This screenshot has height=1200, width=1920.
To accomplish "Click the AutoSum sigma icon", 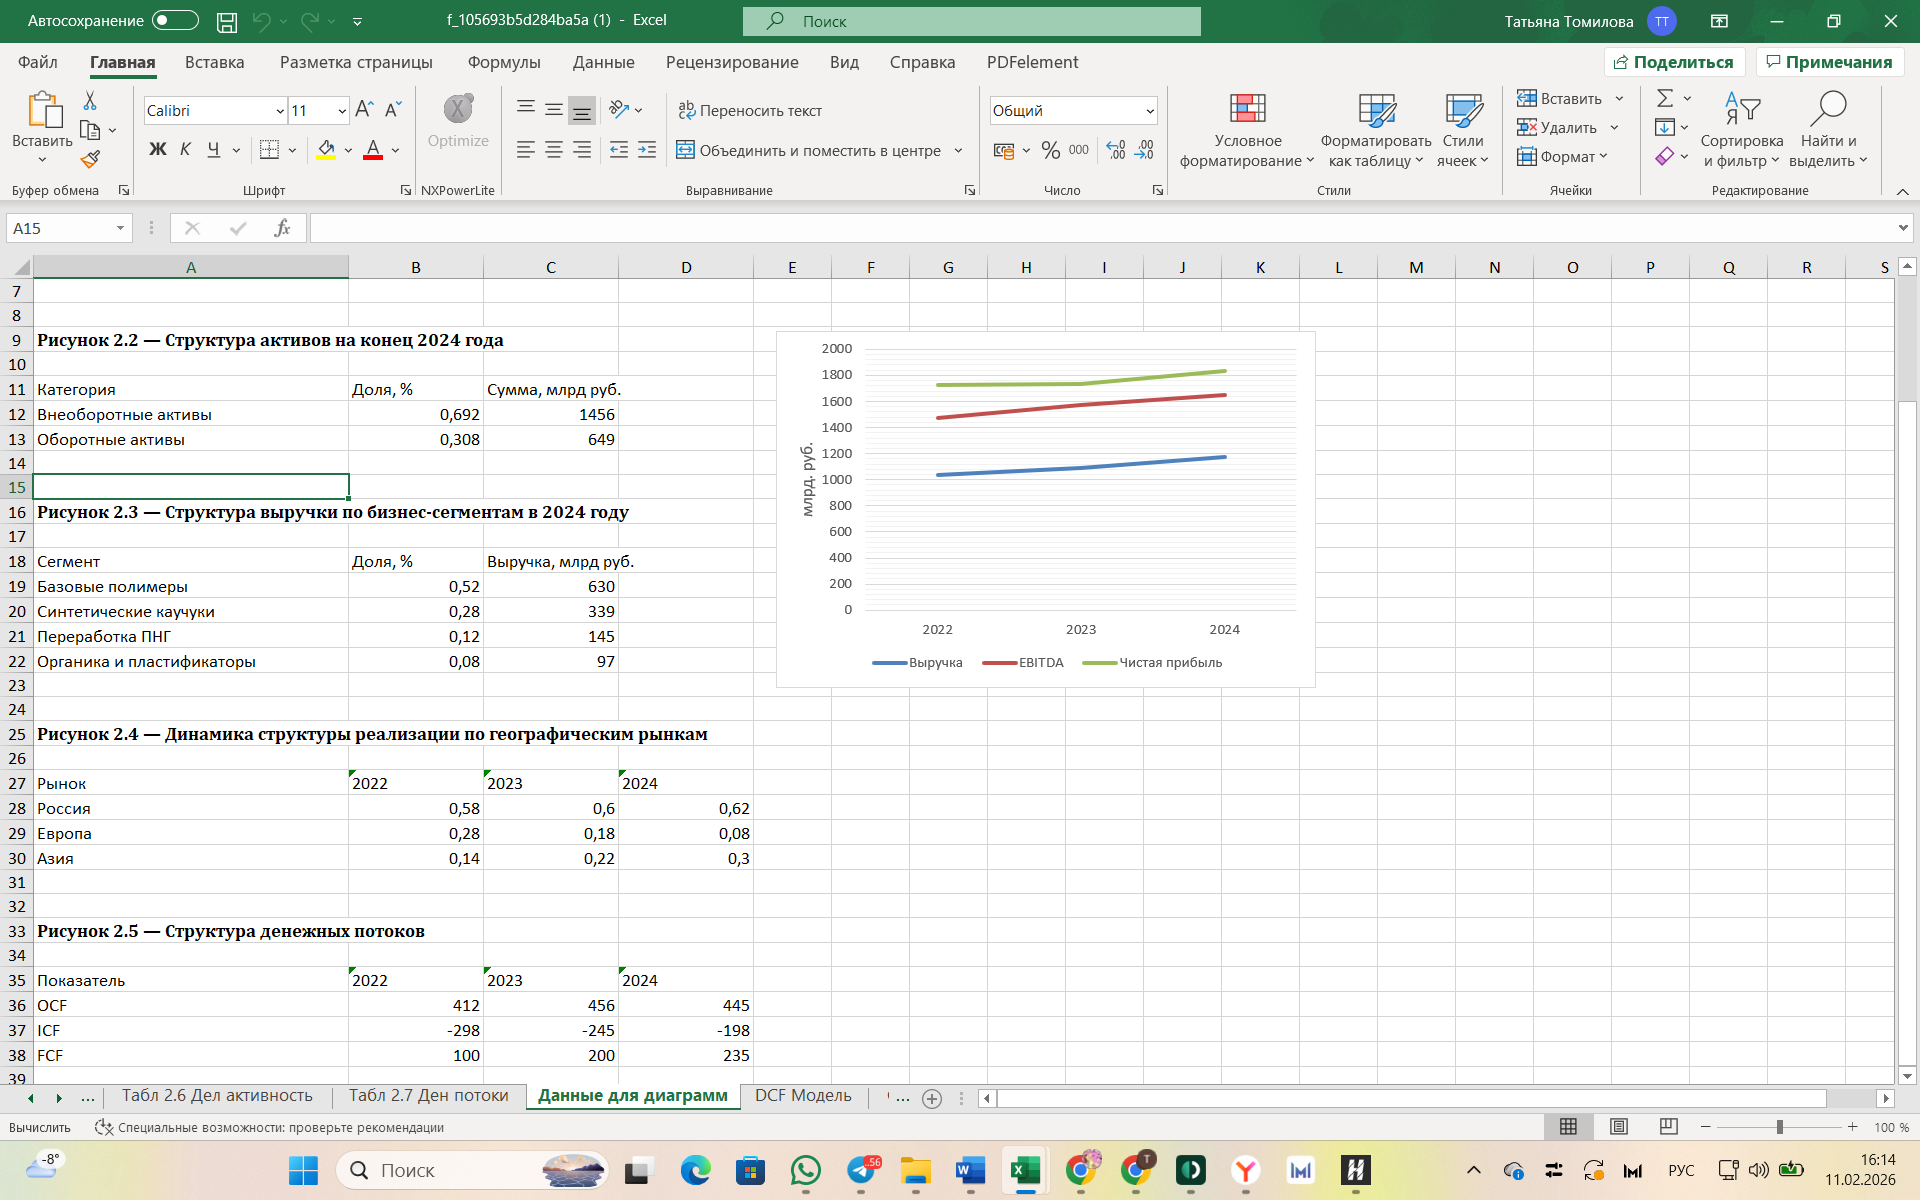I will (1664, 98).
